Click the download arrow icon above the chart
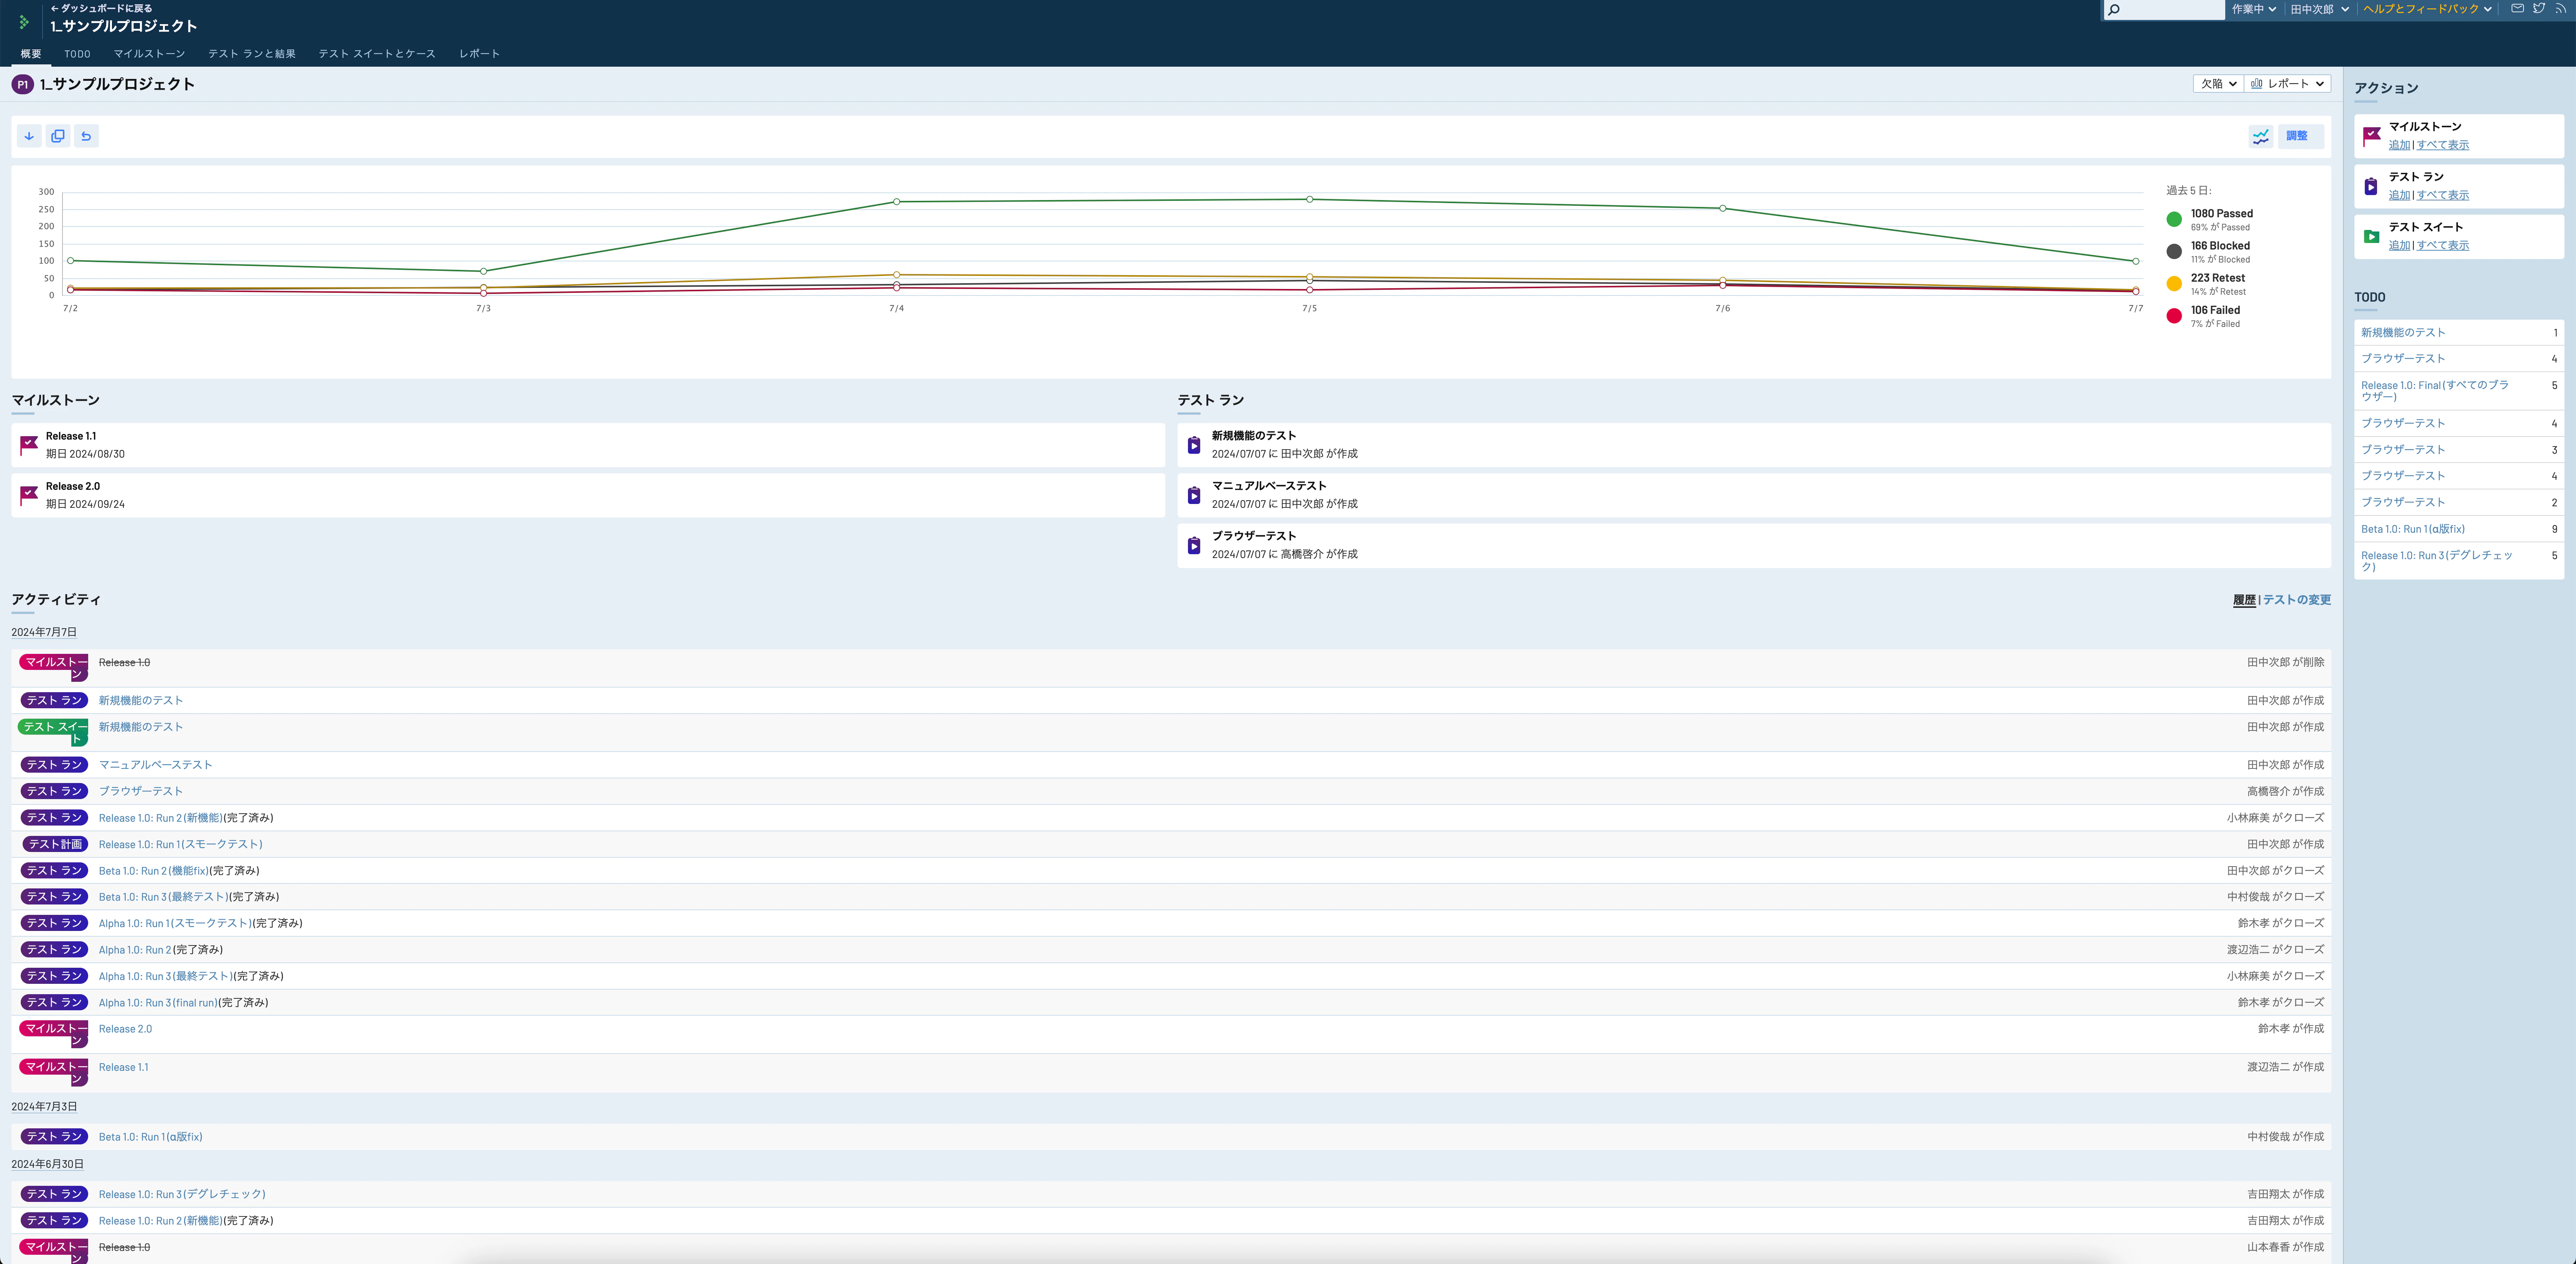The width and height of the screenshot is (2576, 1264). tap(29, 136)
